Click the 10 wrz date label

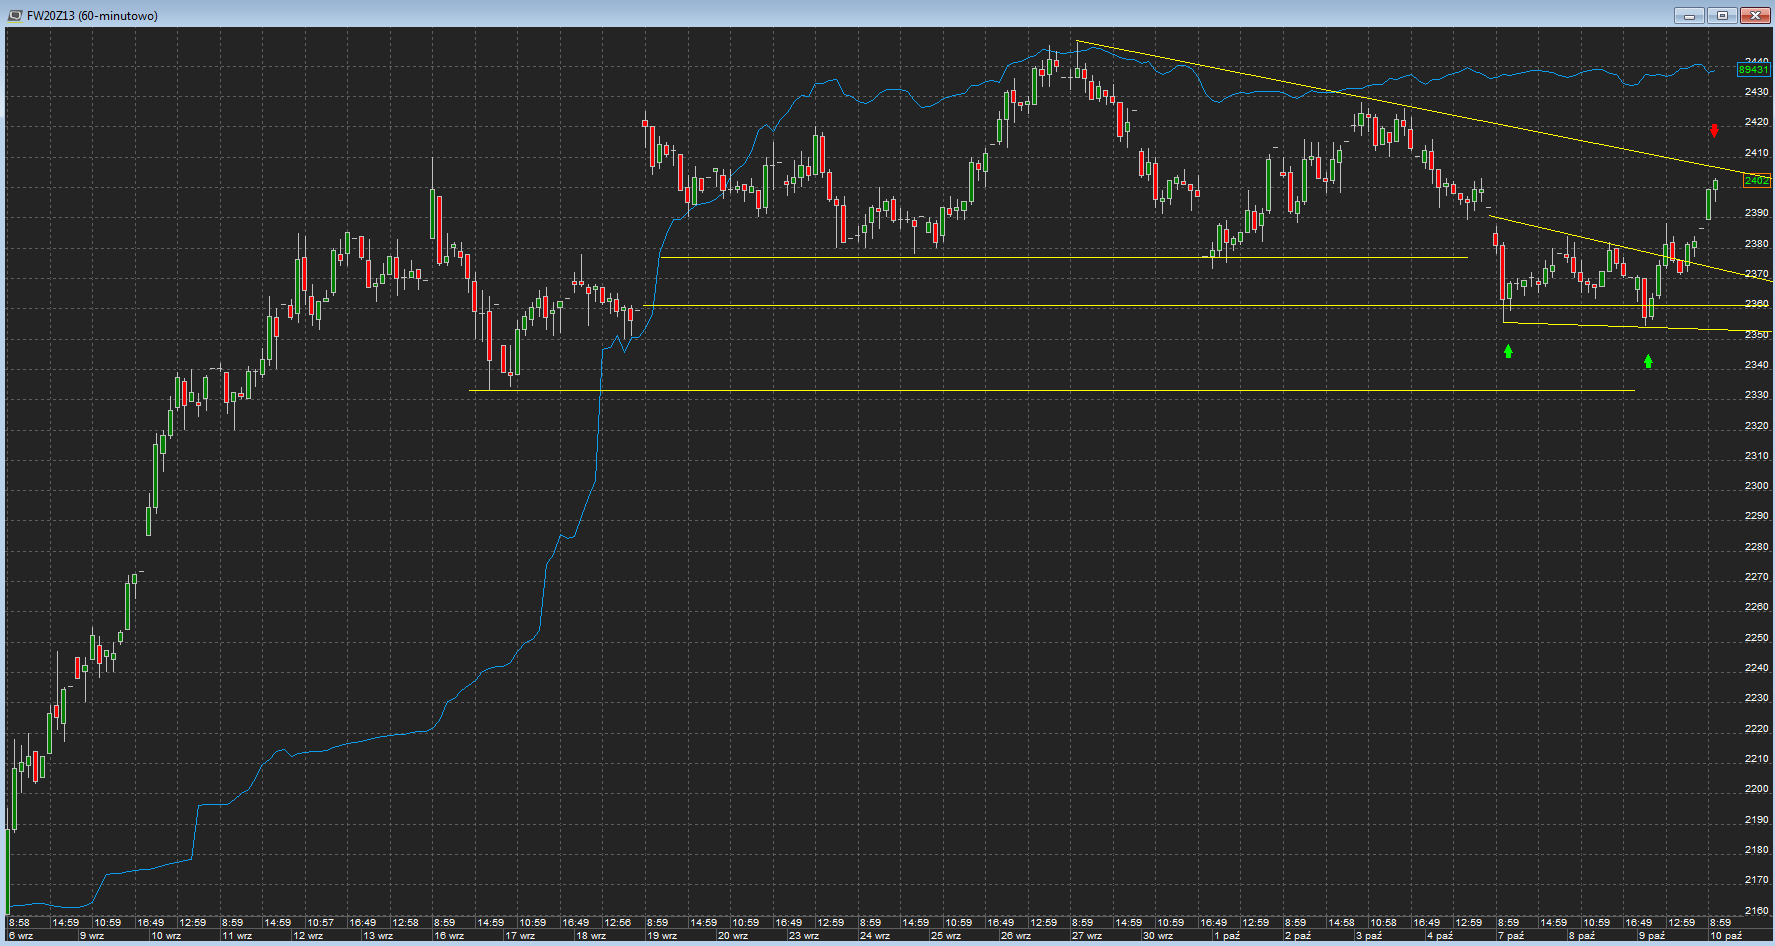coord(166,936)
